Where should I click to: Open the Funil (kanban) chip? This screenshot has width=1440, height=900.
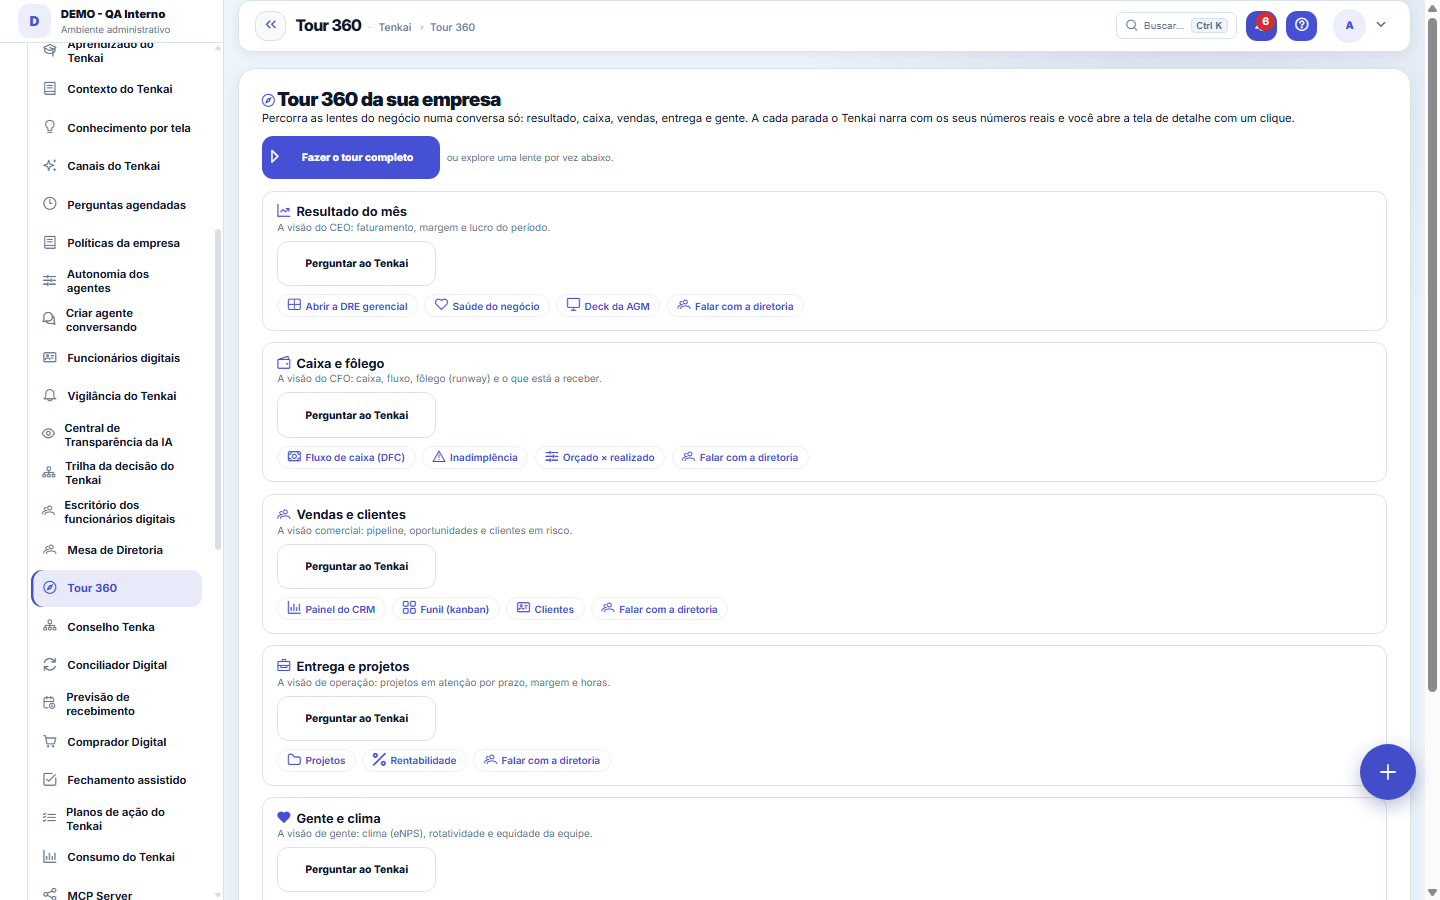pyautogui.click(x=445, y=609)
